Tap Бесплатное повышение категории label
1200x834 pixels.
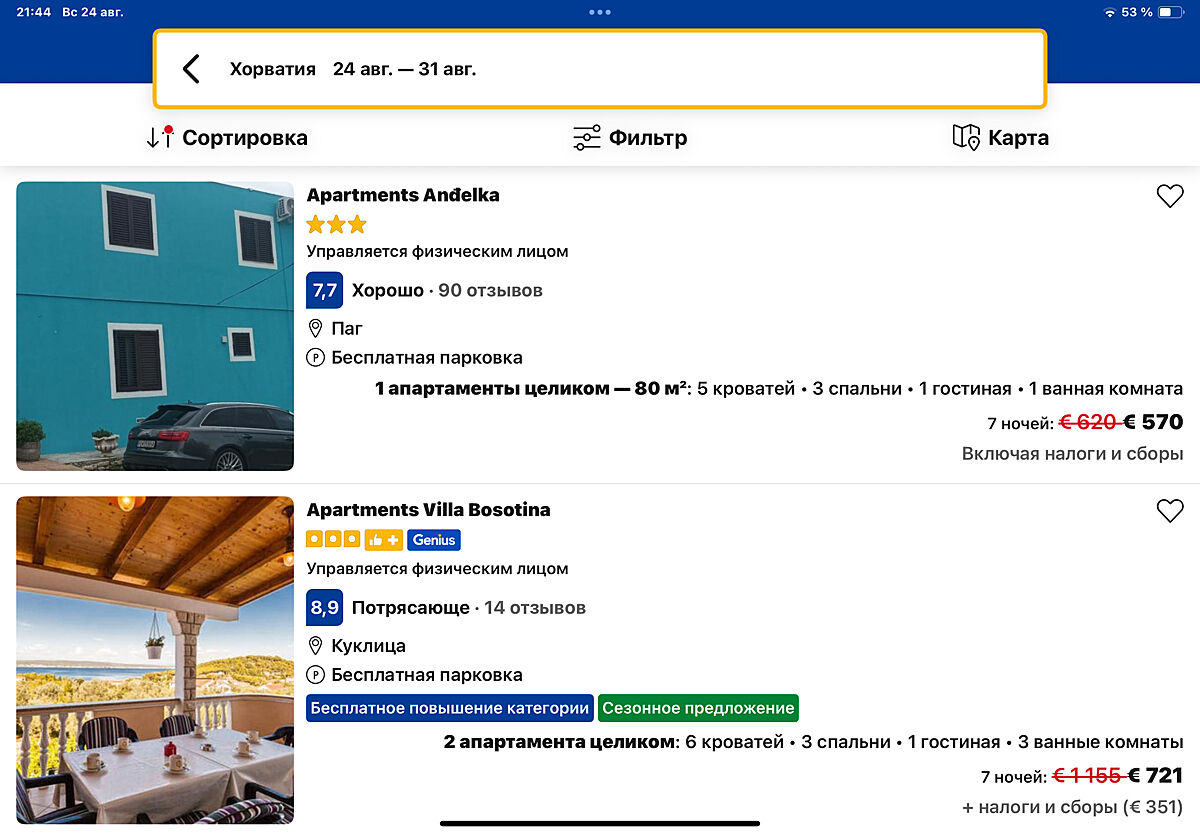pos(449,708)
